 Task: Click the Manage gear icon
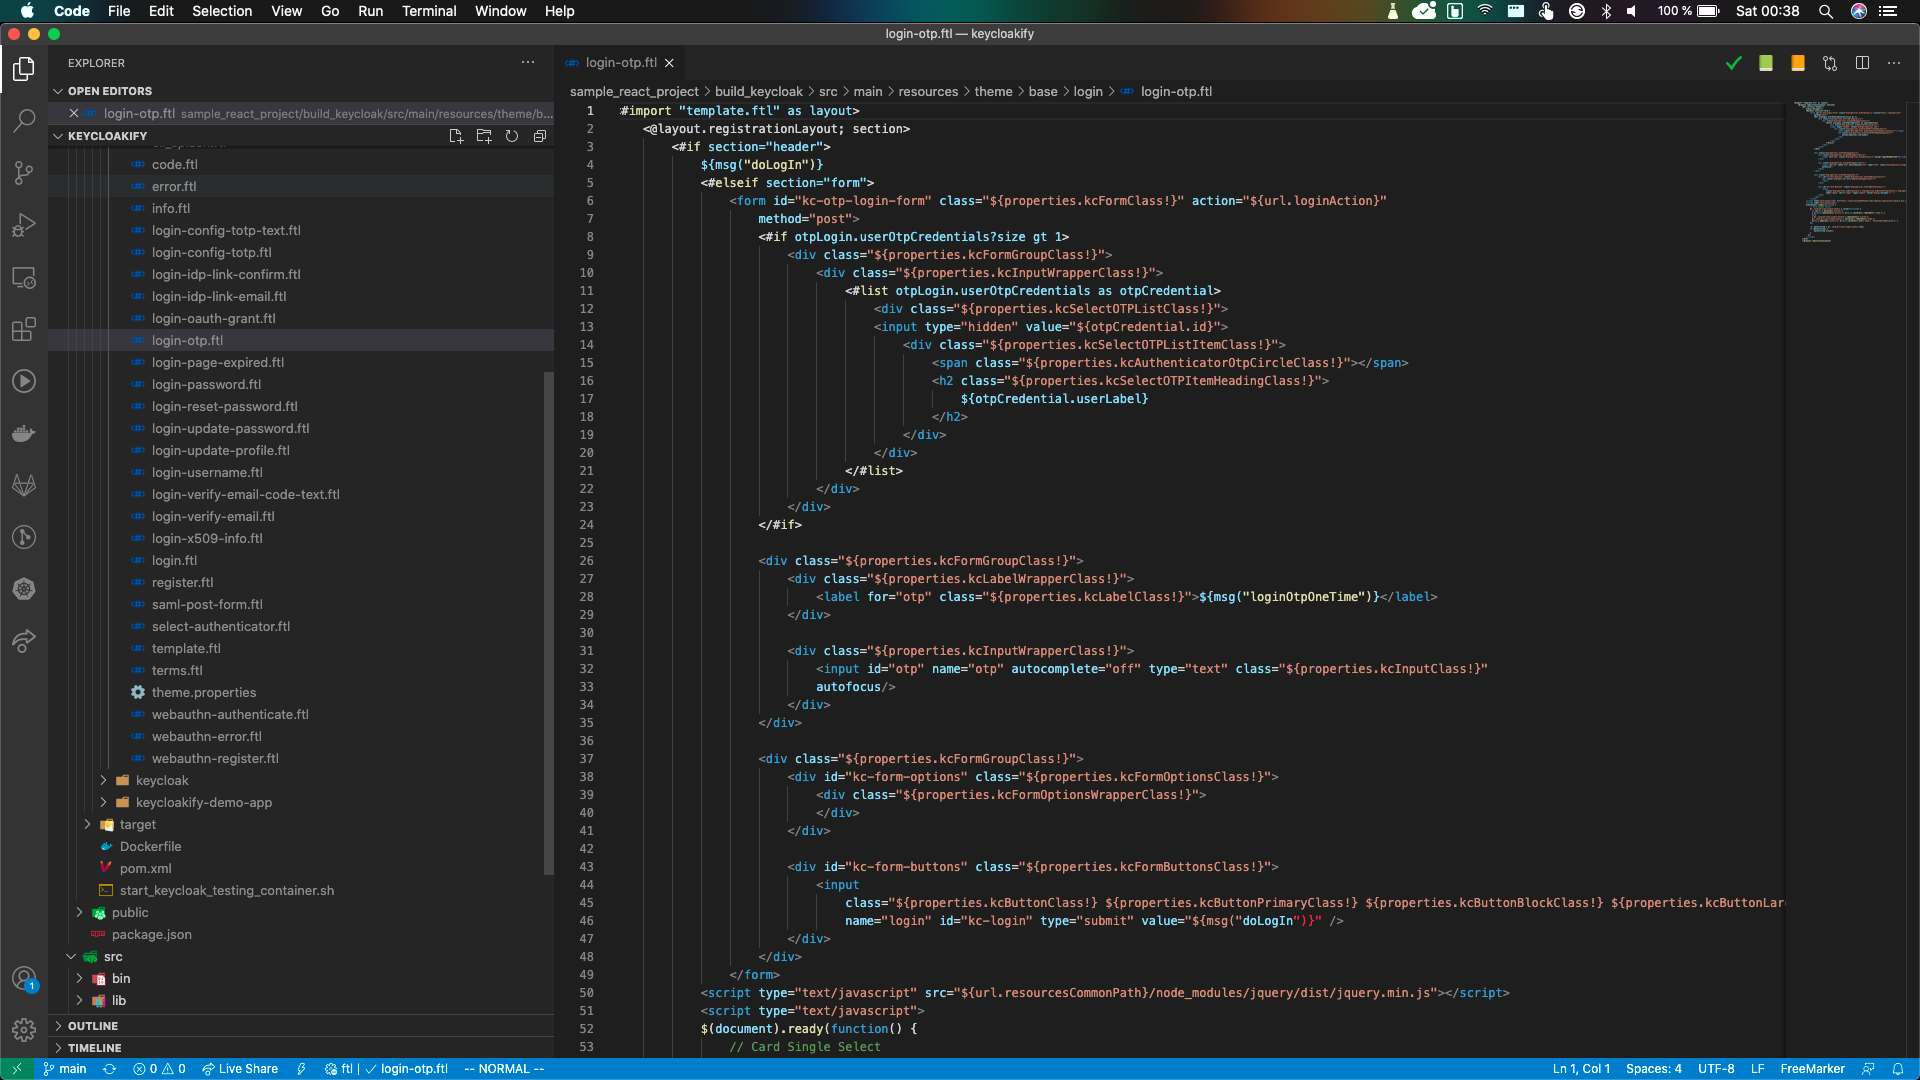24,1029
